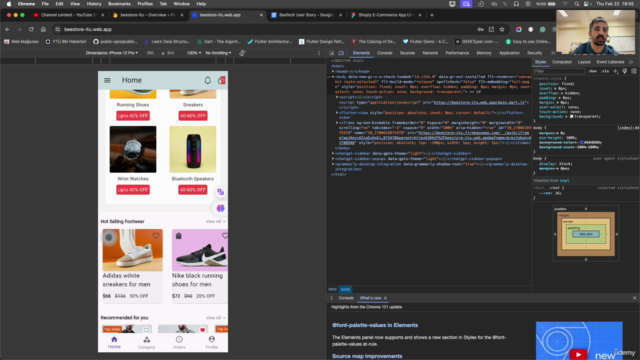Switch to the Network panel tab
Screen dimensions: 640x360
click(x=430, y=53)
